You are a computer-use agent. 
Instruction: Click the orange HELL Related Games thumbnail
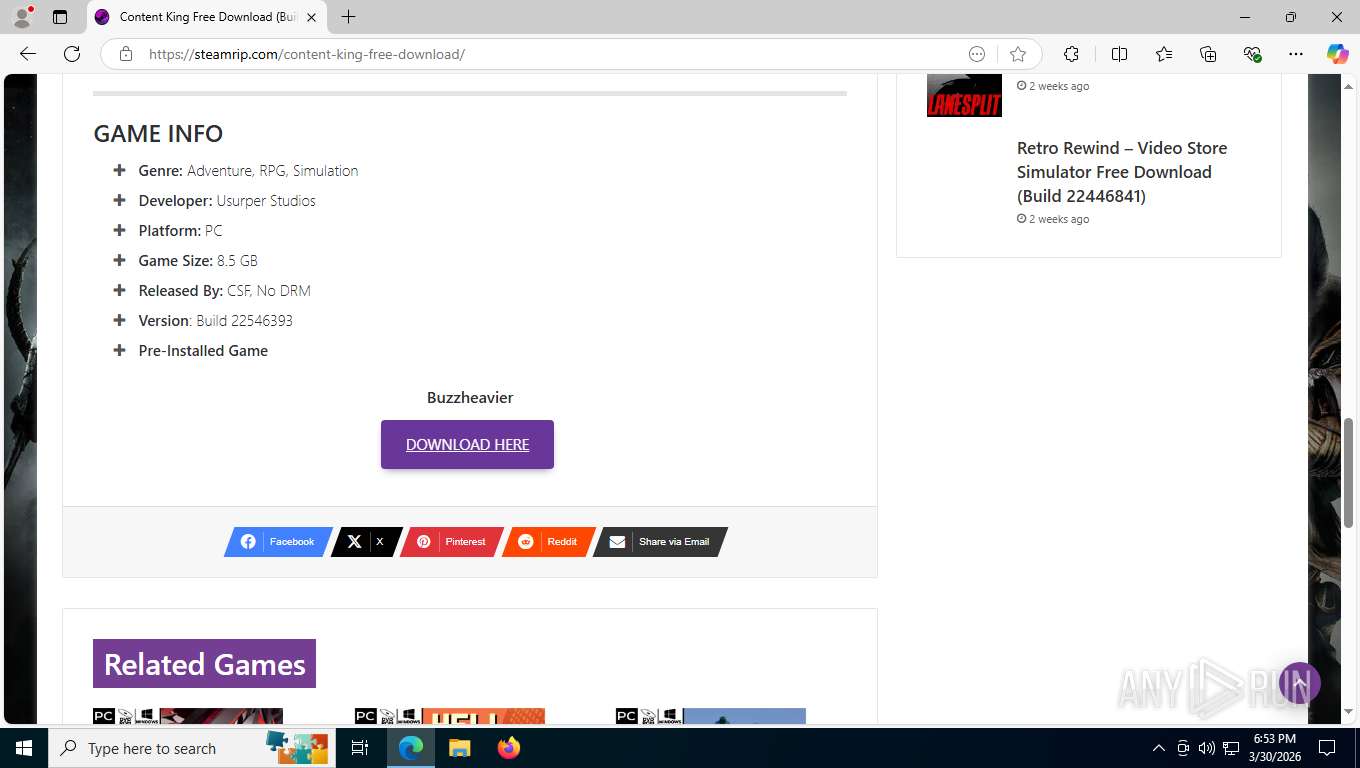[450, 716]
